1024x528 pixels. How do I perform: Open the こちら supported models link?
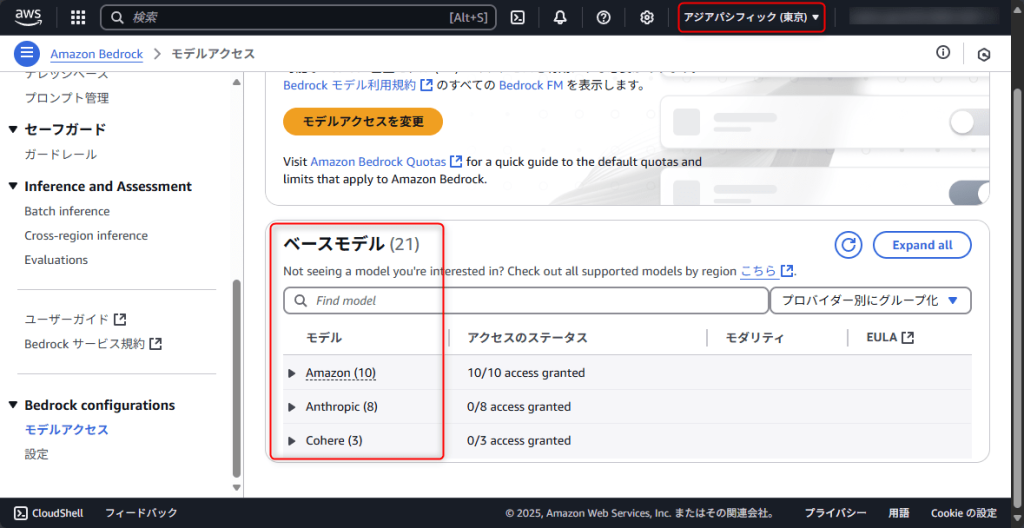click(x=767, y=271)
